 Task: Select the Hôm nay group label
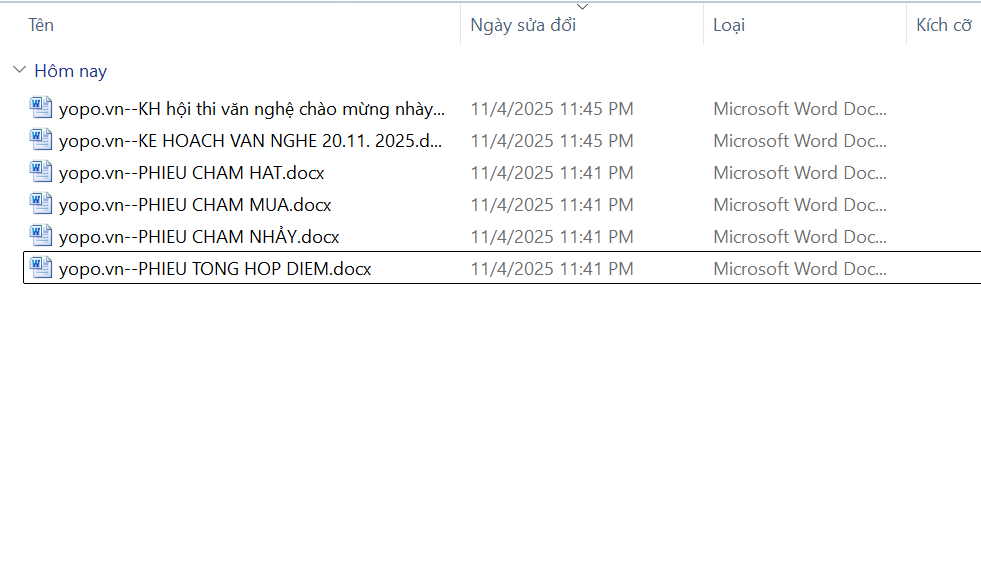70,71
